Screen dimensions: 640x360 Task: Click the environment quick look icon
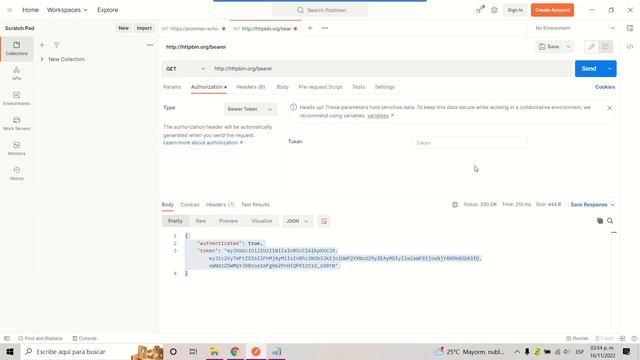tap(630, 28)
